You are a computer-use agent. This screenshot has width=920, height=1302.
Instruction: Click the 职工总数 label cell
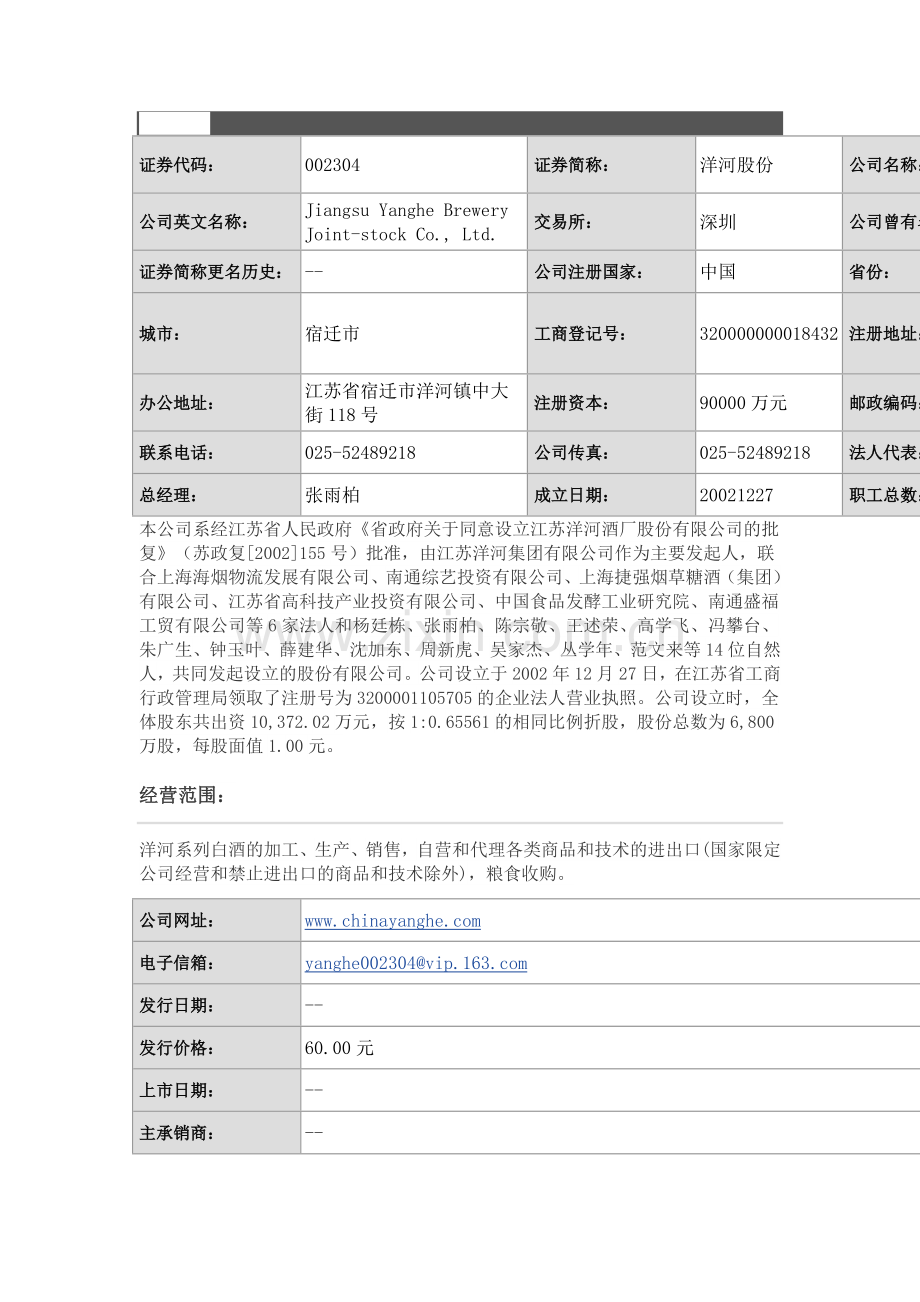point(882,495)
